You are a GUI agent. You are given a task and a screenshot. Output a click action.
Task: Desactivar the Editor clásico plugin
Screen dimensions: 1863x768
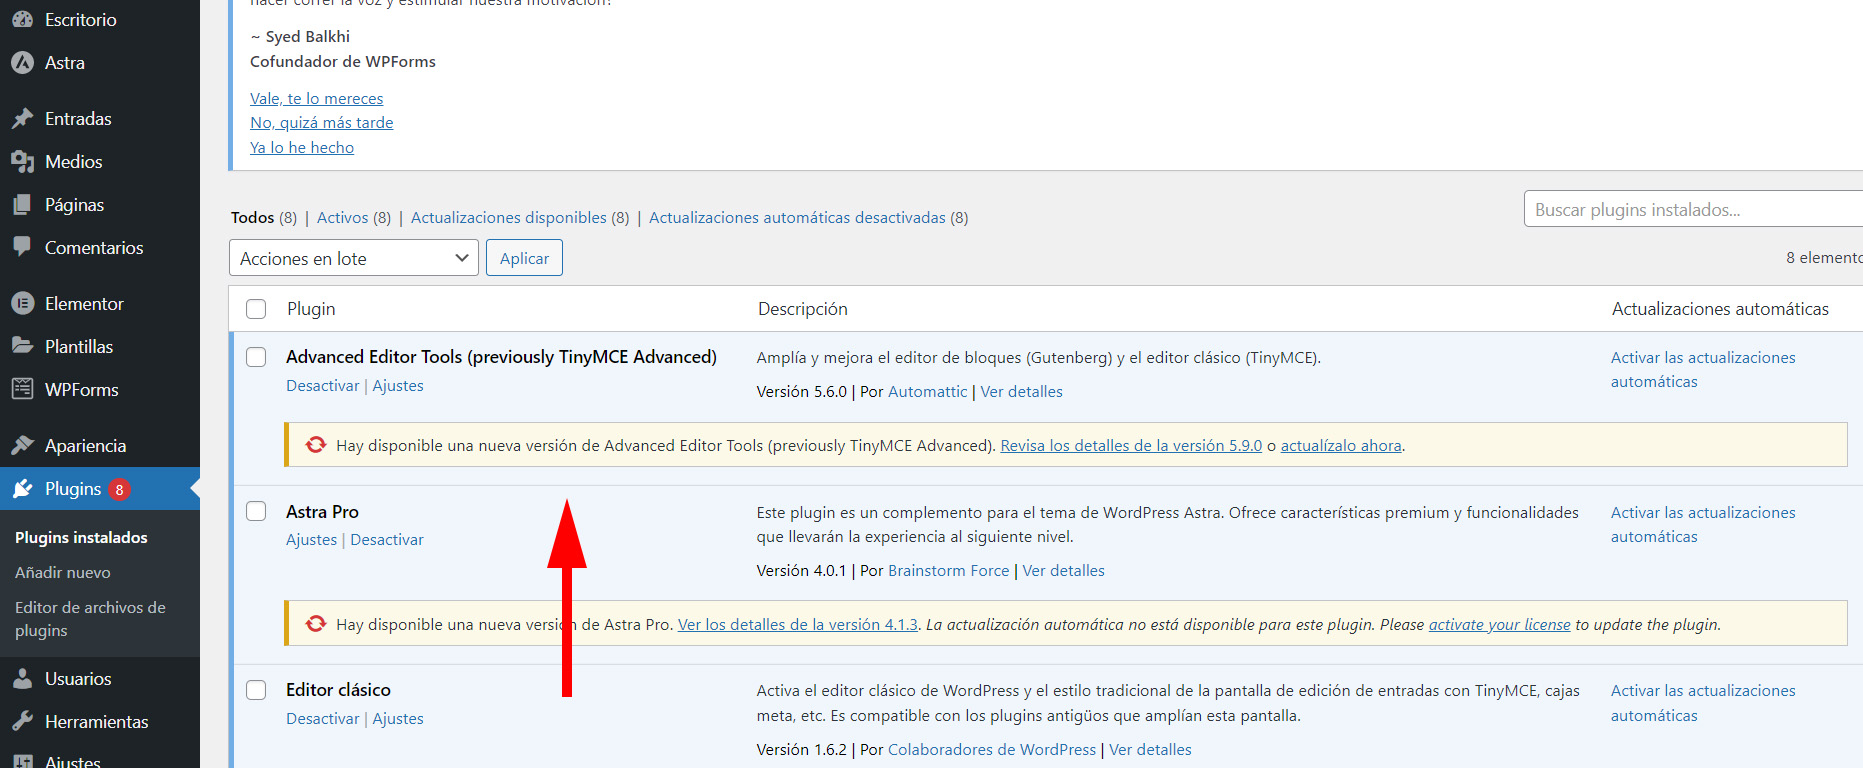coord(322,719)
